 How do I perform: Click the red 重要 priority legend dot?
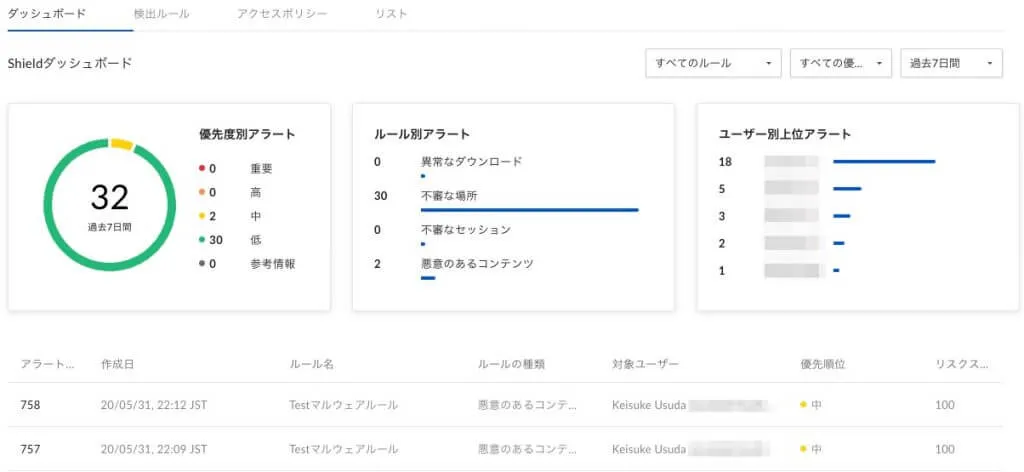(201, 168)
